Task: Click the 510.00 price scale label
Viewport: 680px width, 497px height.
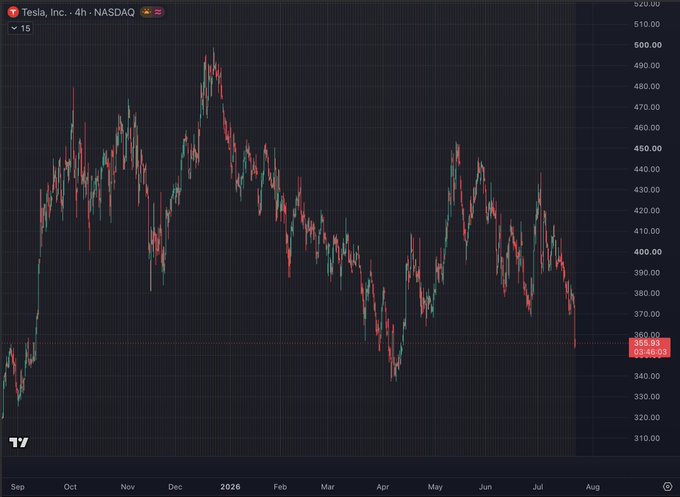Action: click(x=647, y=24)
